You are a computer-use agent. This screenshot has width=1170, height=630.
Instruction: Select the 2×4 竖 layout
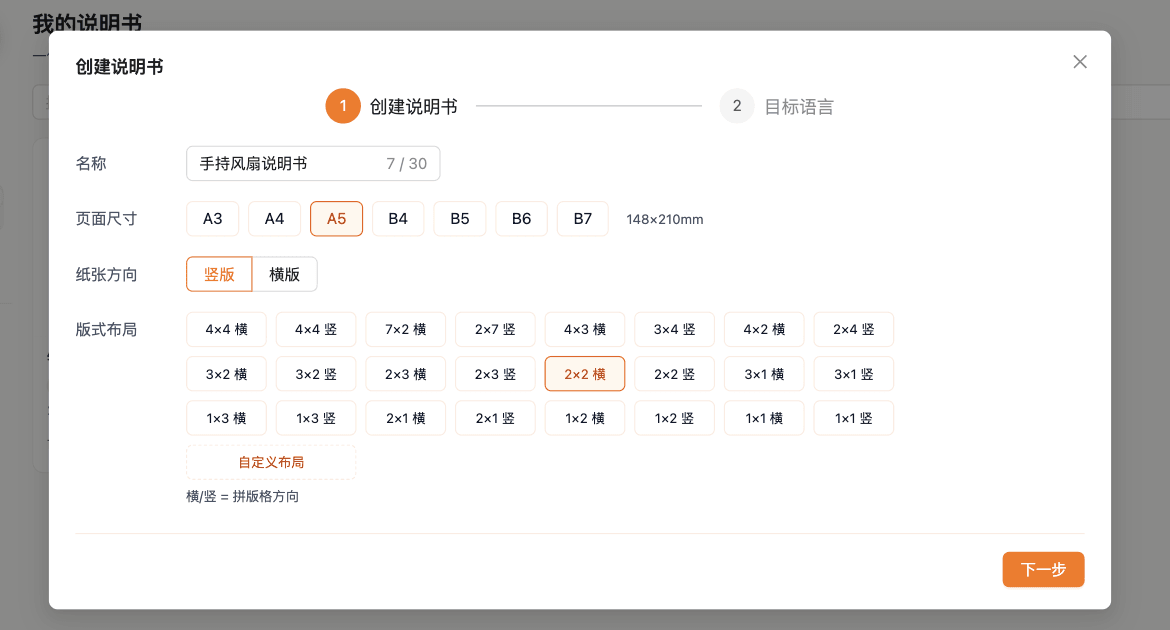pos(853,329)
